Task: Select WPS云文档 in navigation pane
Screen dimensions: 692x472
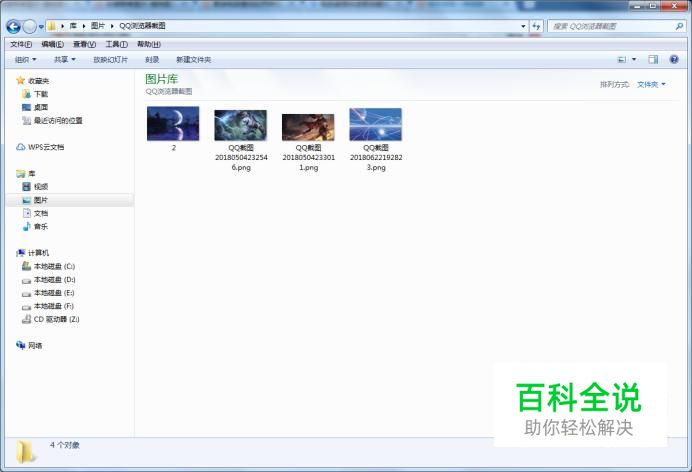Action: tap(46, 147)
